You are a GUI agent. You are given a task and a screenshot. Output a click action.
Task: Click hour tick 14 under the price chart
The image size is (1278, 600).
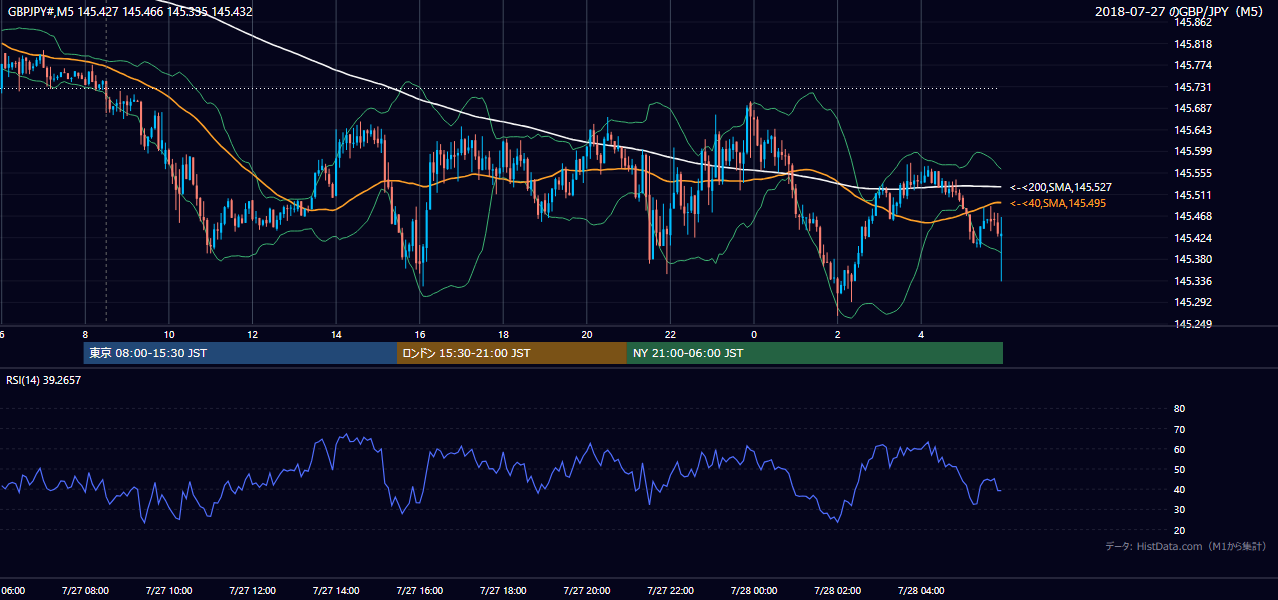click(x=336, y=334)
